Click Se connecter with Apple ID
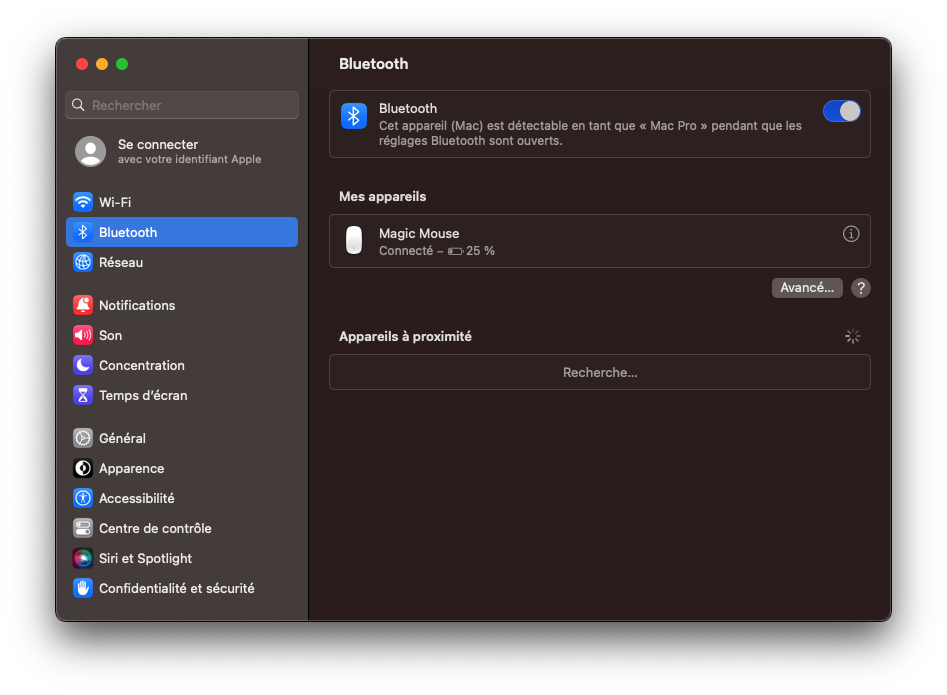This screenshot has width=947, height=695. click(158, 151)
